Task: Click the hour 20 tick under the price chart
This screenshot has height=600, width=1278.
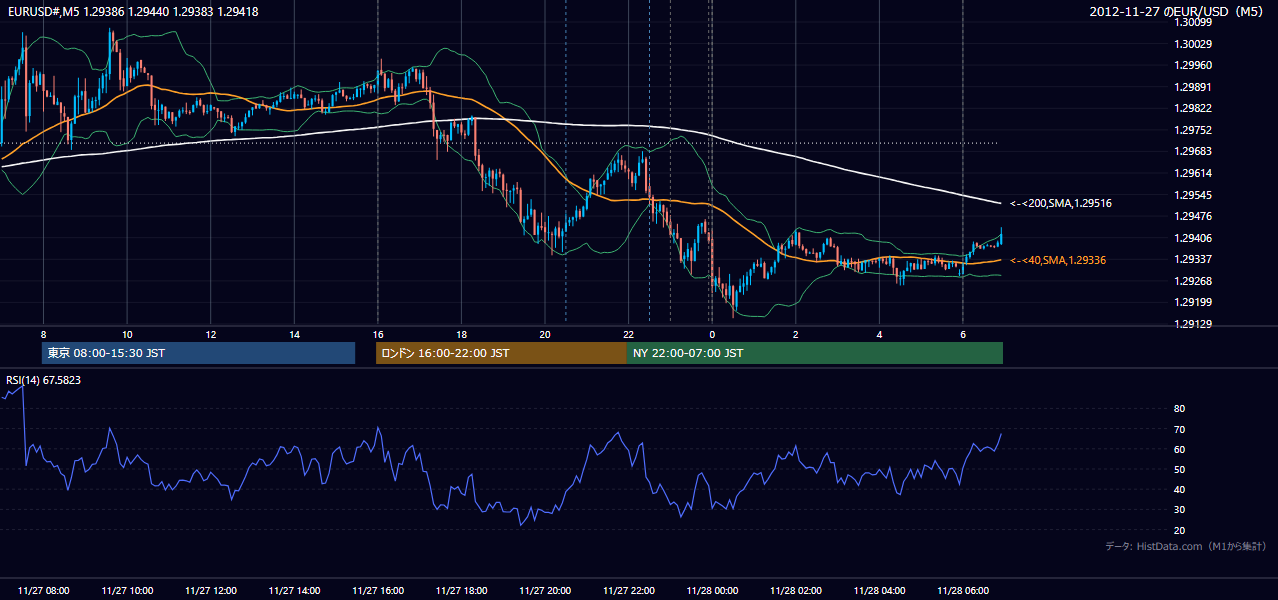Action: (545, 333)
